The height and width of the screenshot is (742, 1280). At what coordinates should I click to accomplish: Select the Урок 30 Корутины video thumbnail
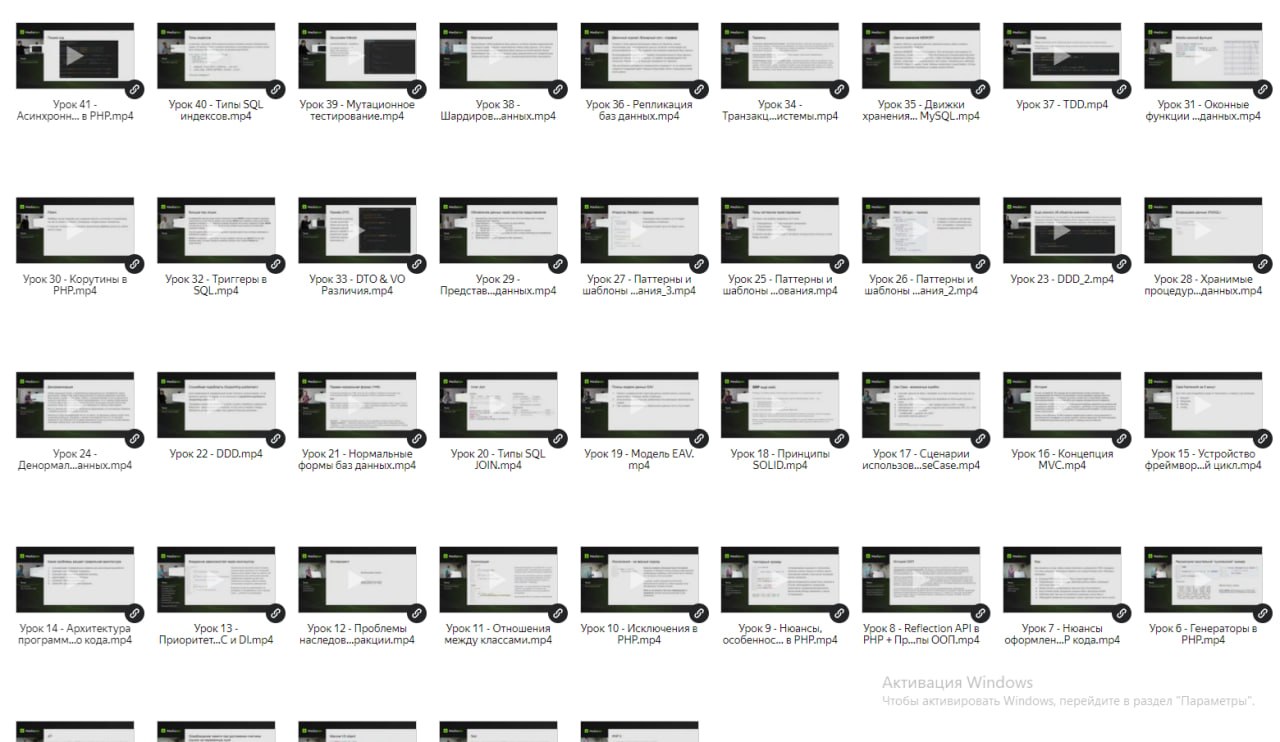click(x=75, y=231)
